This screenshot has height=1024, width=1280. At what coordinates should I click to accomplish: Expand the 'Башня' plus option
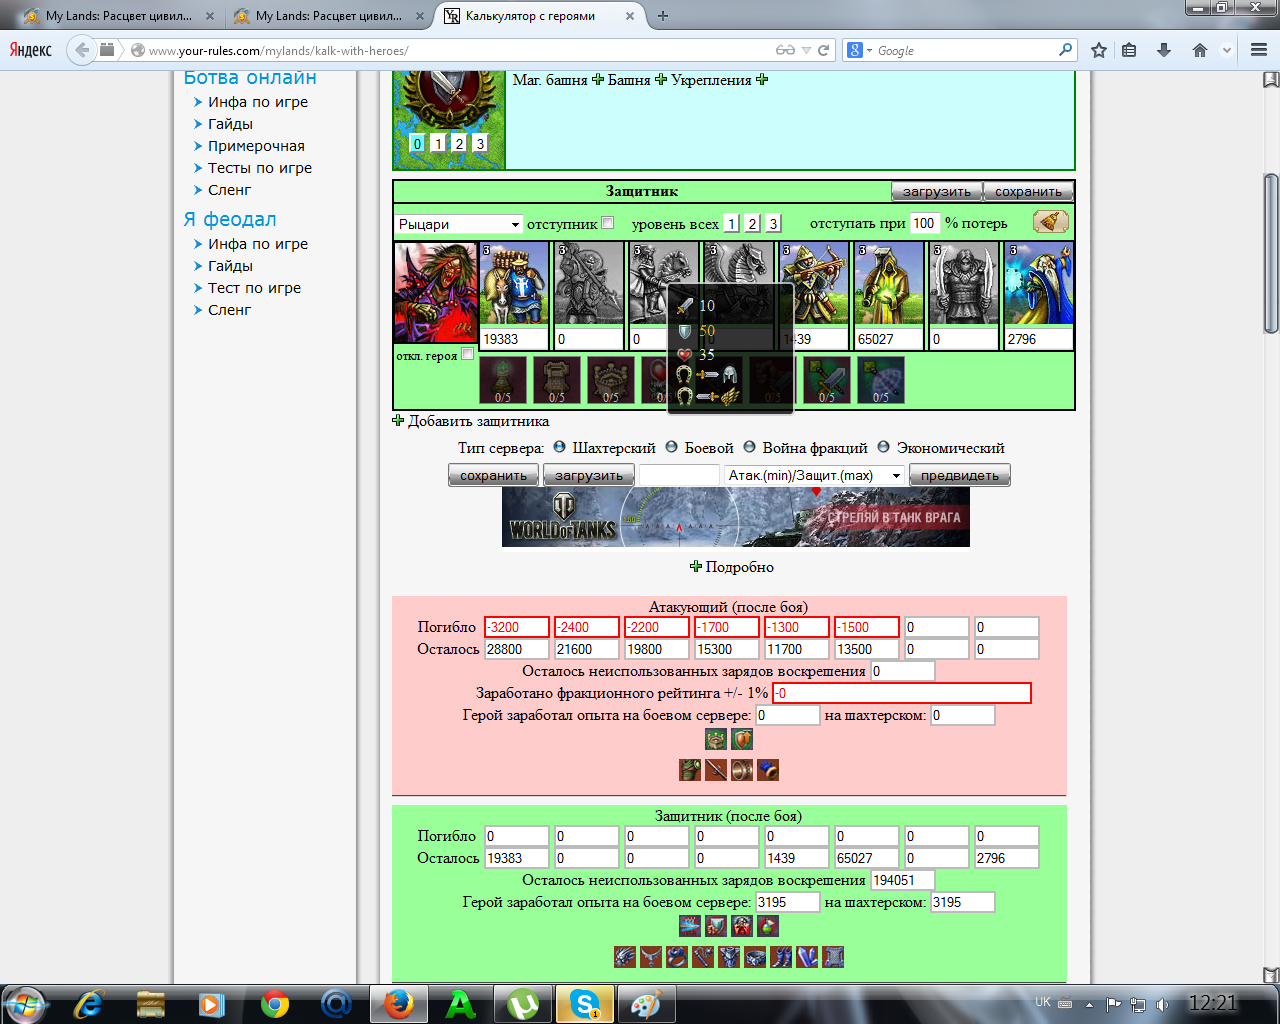click(x=661, y=80)
